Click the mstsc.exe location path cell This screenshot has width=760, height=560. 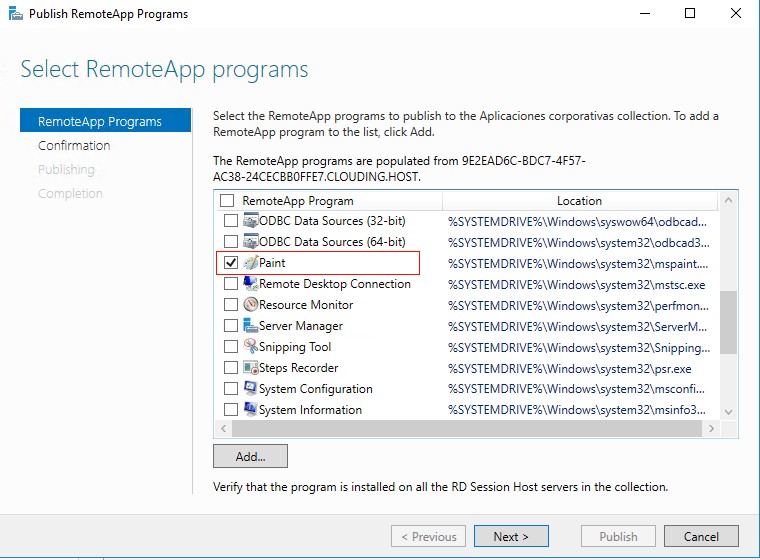pyautogui.click(x=576, y=285)
